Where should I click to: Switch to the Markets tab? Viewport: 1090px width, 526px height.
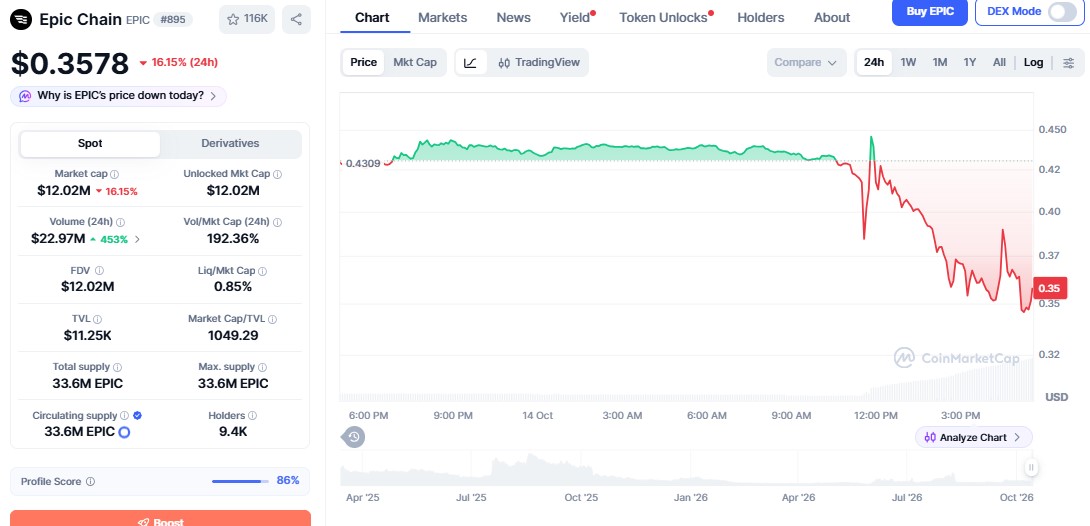(443, 17)
